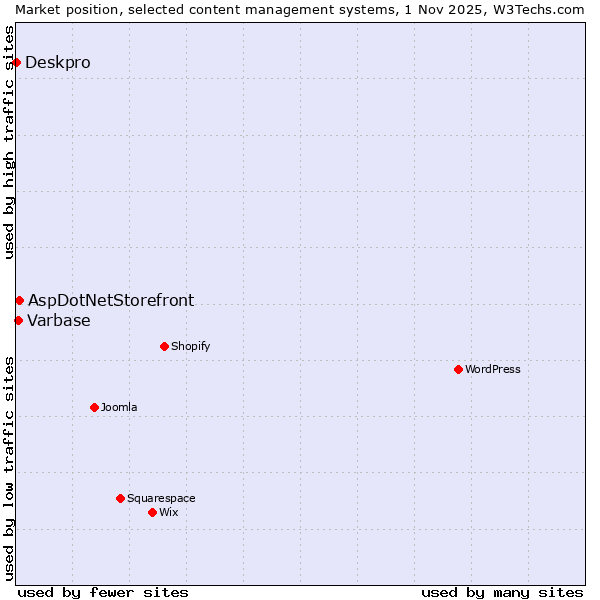Click the 'used by high traffic sites' axis label
Screen dimensions: 600x600
click(9, 141)
